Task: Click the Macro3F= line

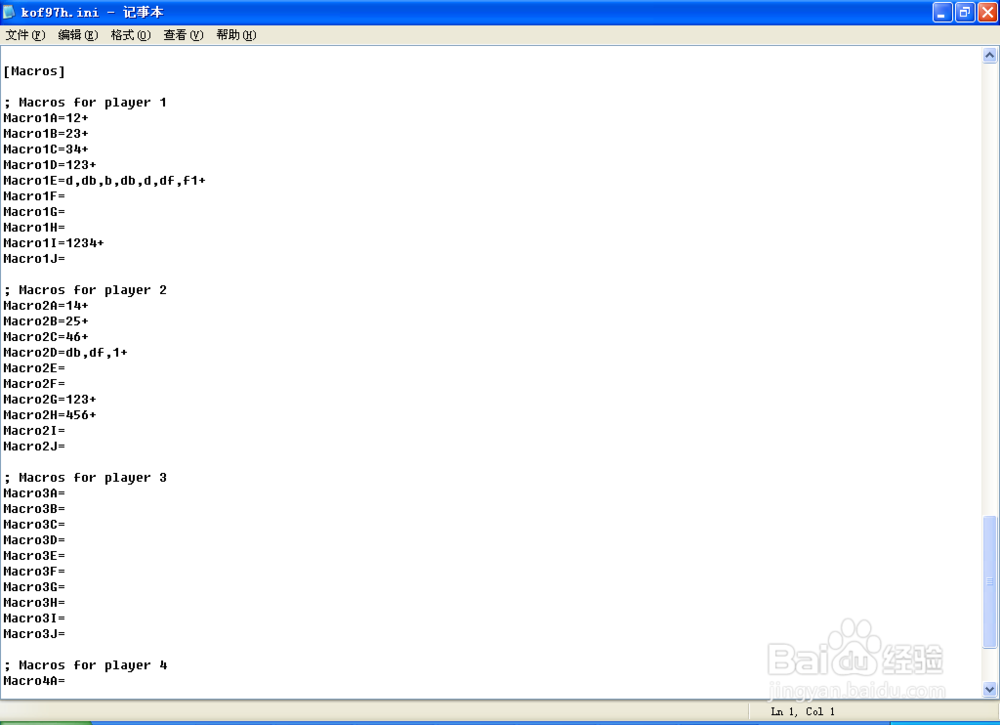Action: (34, 571)
